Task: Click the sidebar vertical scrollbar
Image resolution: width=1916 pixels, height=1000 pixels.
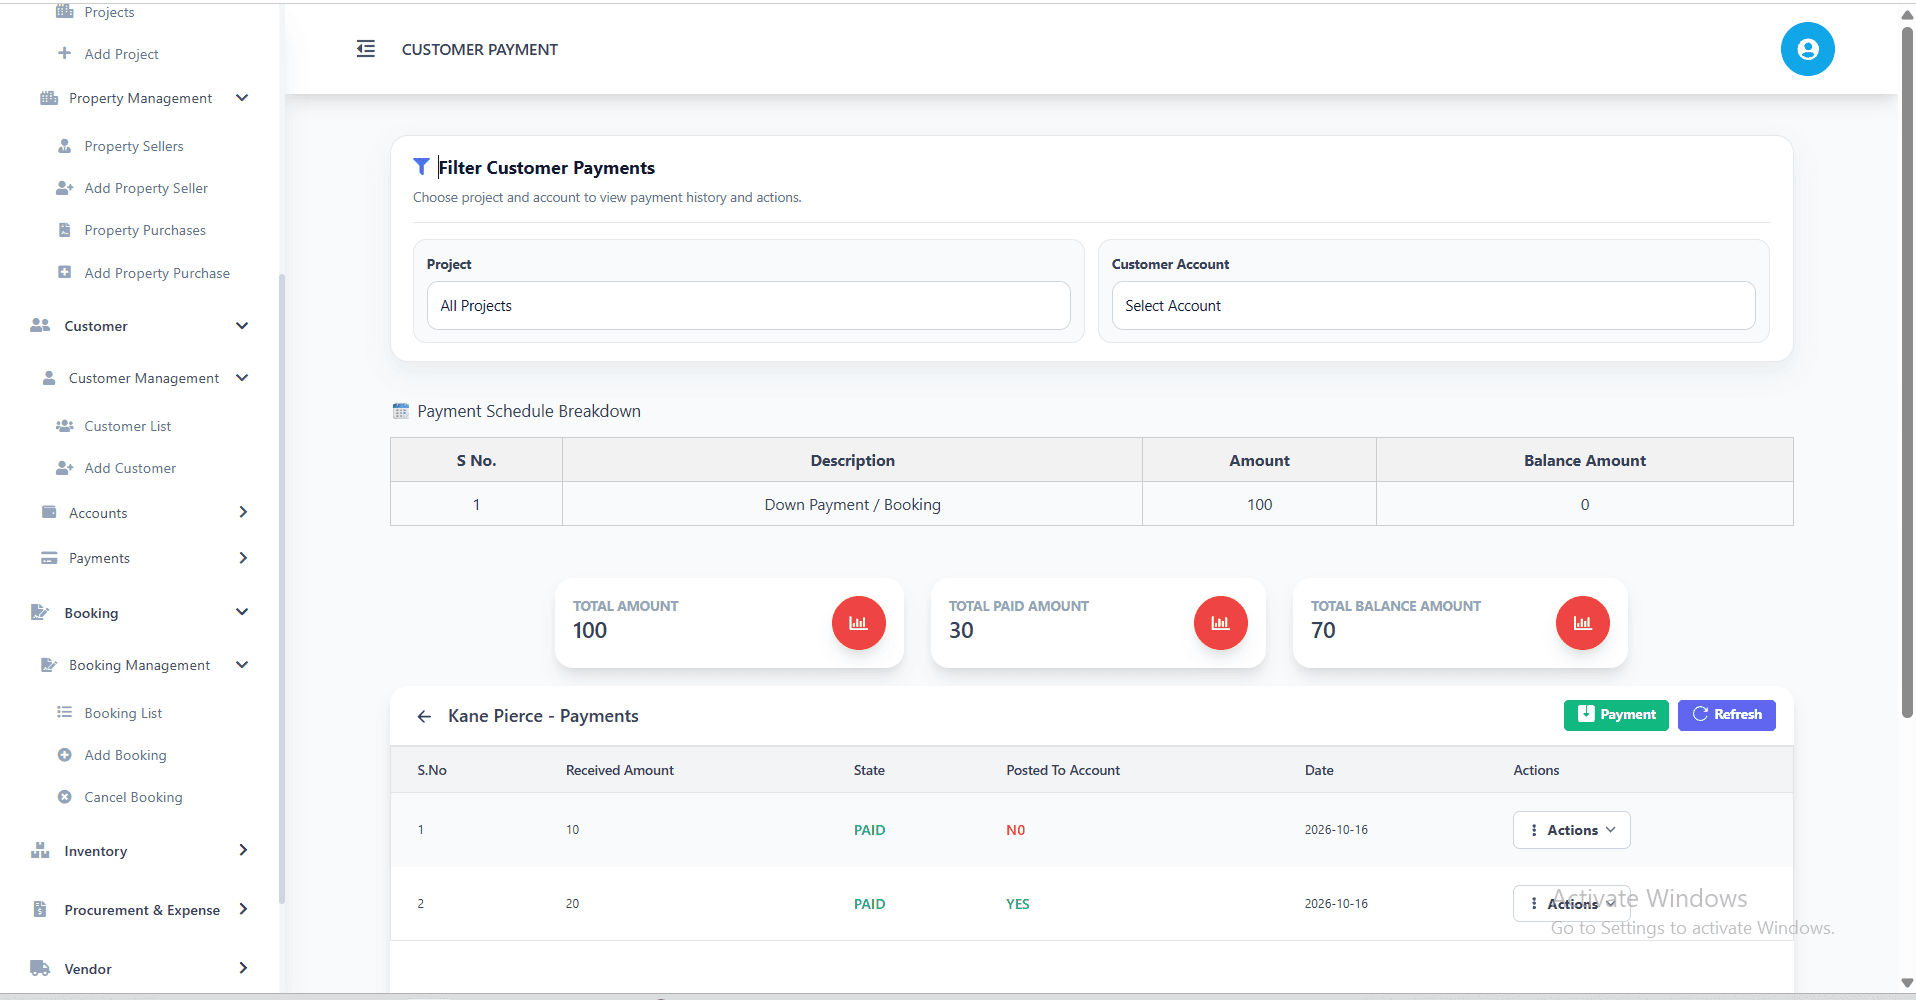Action: click(282, 588)
